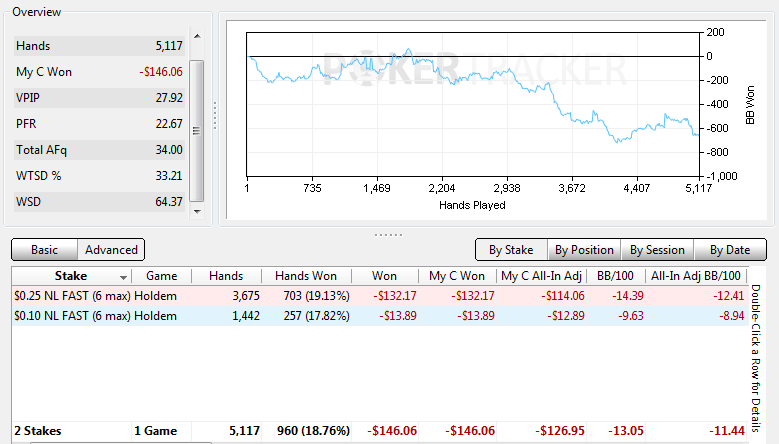Select the vertical splitter handle beside the overview panel
Screen dimensions: 779x444
click(x=215, y=115)
